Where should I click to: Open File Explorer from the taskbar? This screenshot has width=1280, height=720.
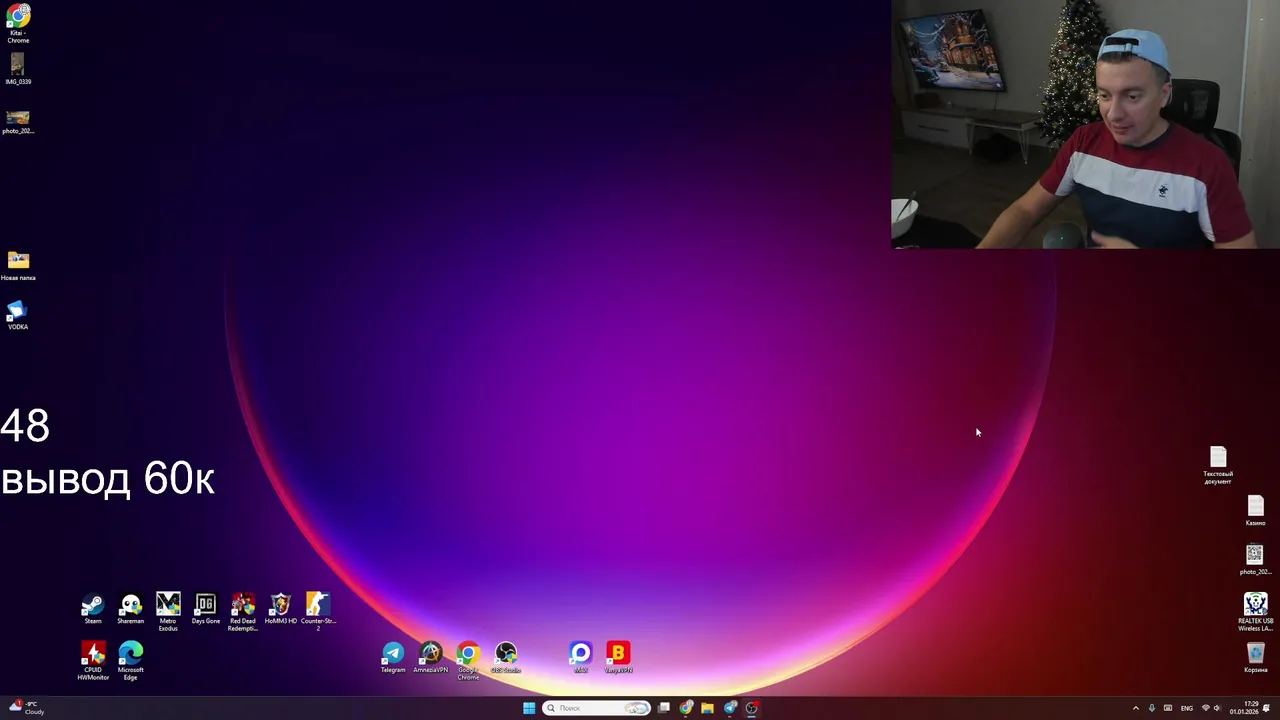pos(707,708)
